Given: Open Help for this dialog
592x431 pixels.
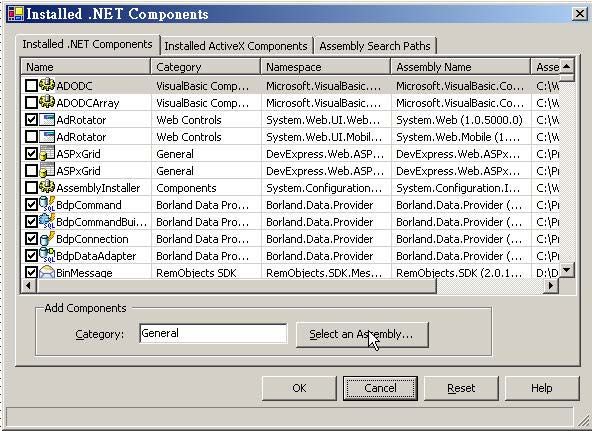Looking at the screenshot, I should point(542,388).
